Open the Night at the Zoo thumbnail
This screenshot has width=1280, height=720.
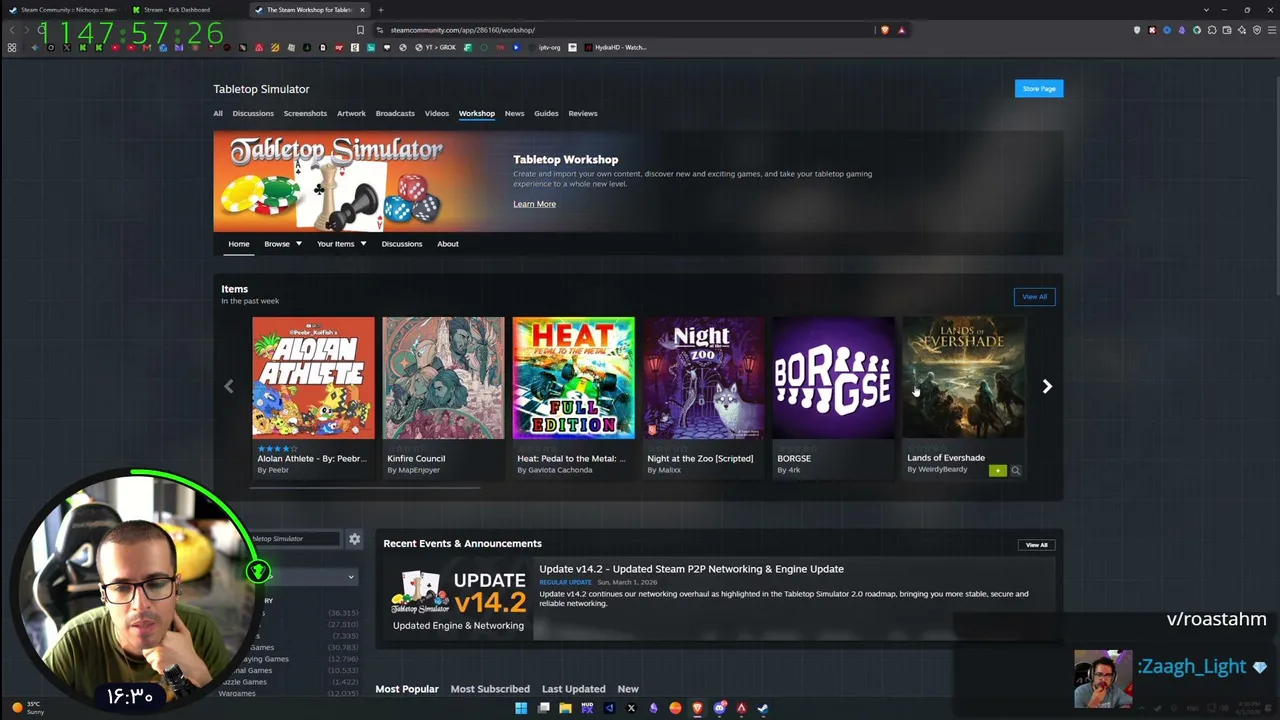703,378
